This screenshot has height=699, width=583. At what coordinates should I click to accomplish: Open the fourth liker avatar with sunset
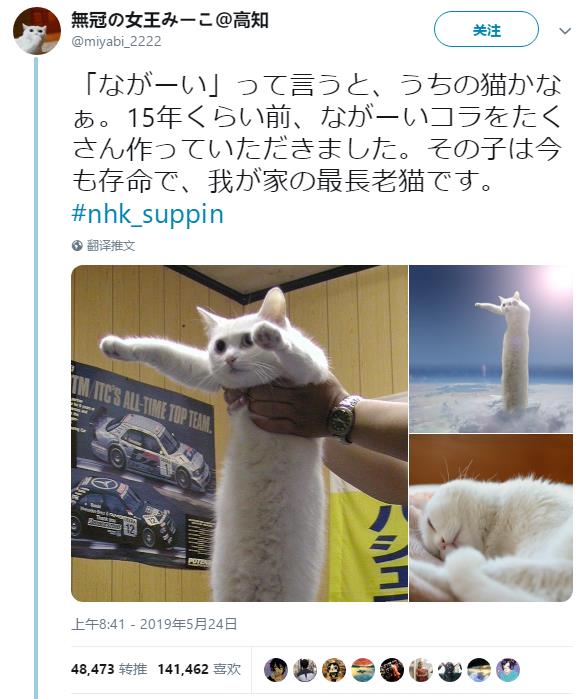363,670
